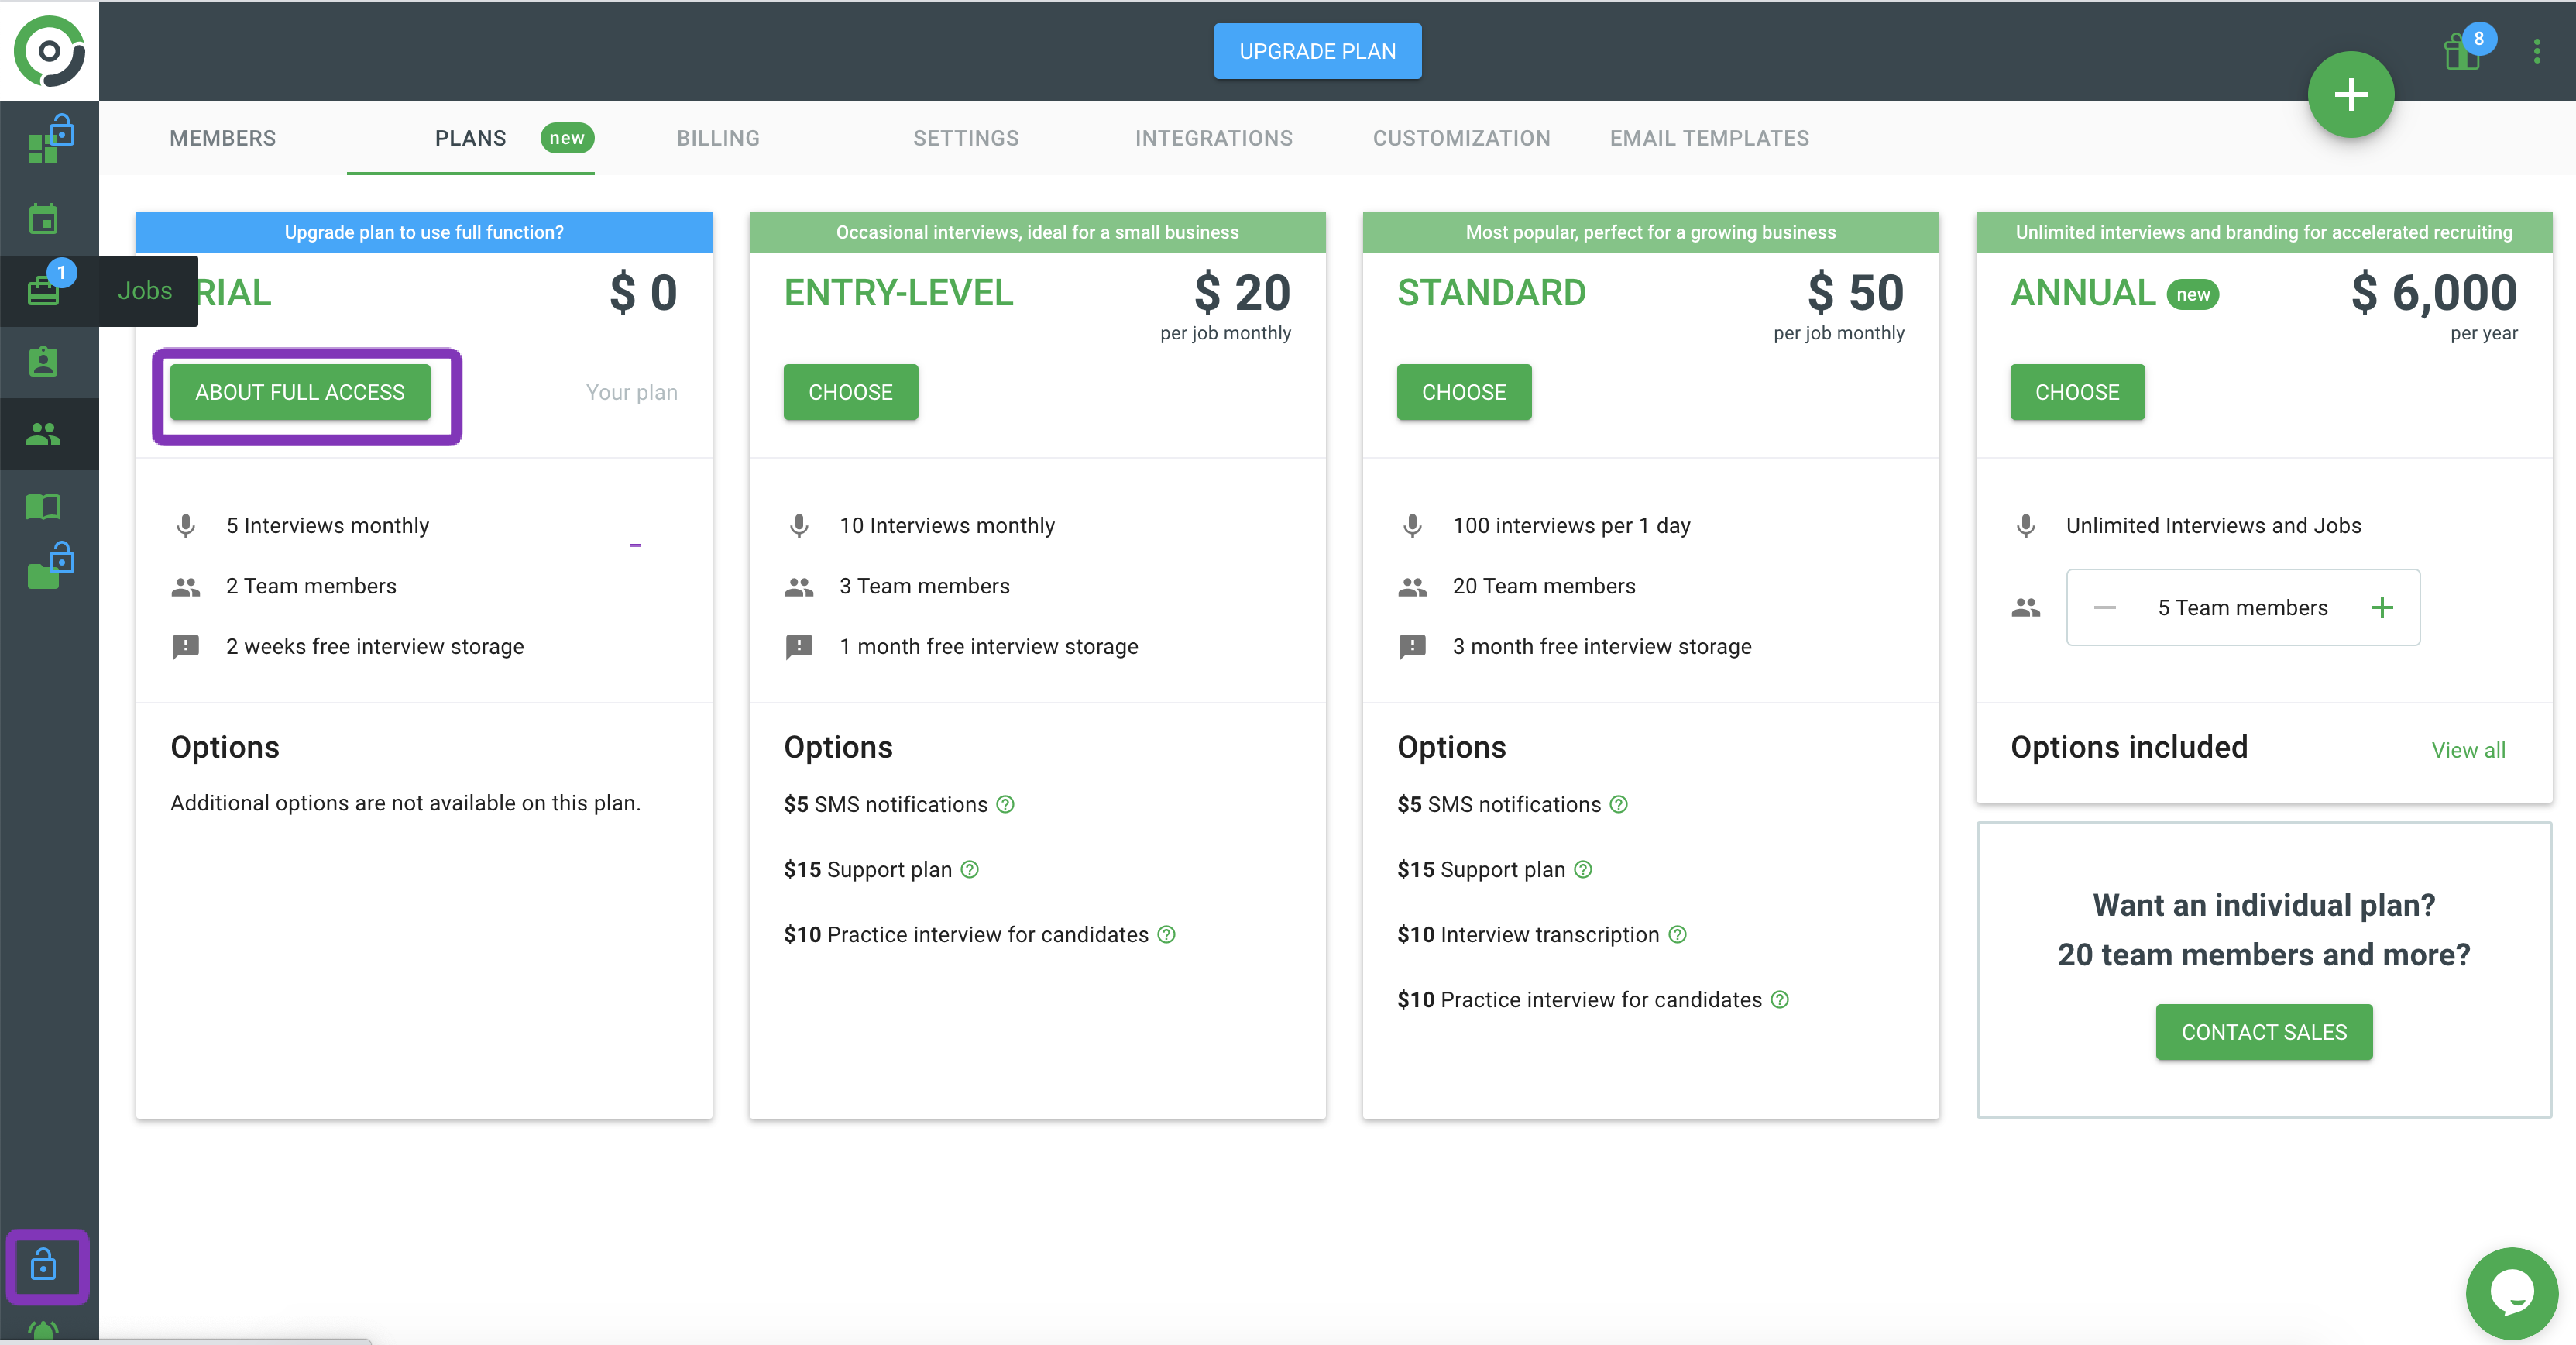Screen dimensions: 2576x1345
Task: Increase Annual plan team members with plus
Action: pyautogui.click(x=2382, y=607)
